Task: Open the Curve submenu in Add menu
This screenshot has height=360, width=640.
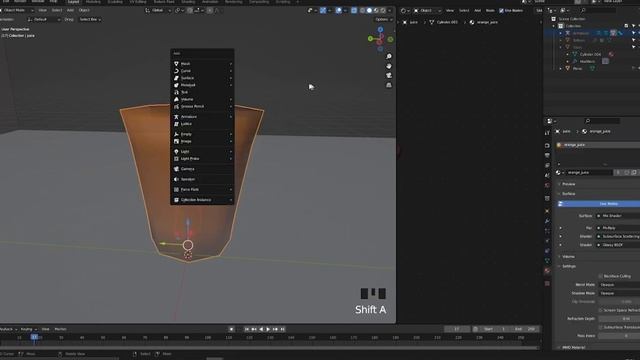Action: pyautogui.click(x=202, y=71)
